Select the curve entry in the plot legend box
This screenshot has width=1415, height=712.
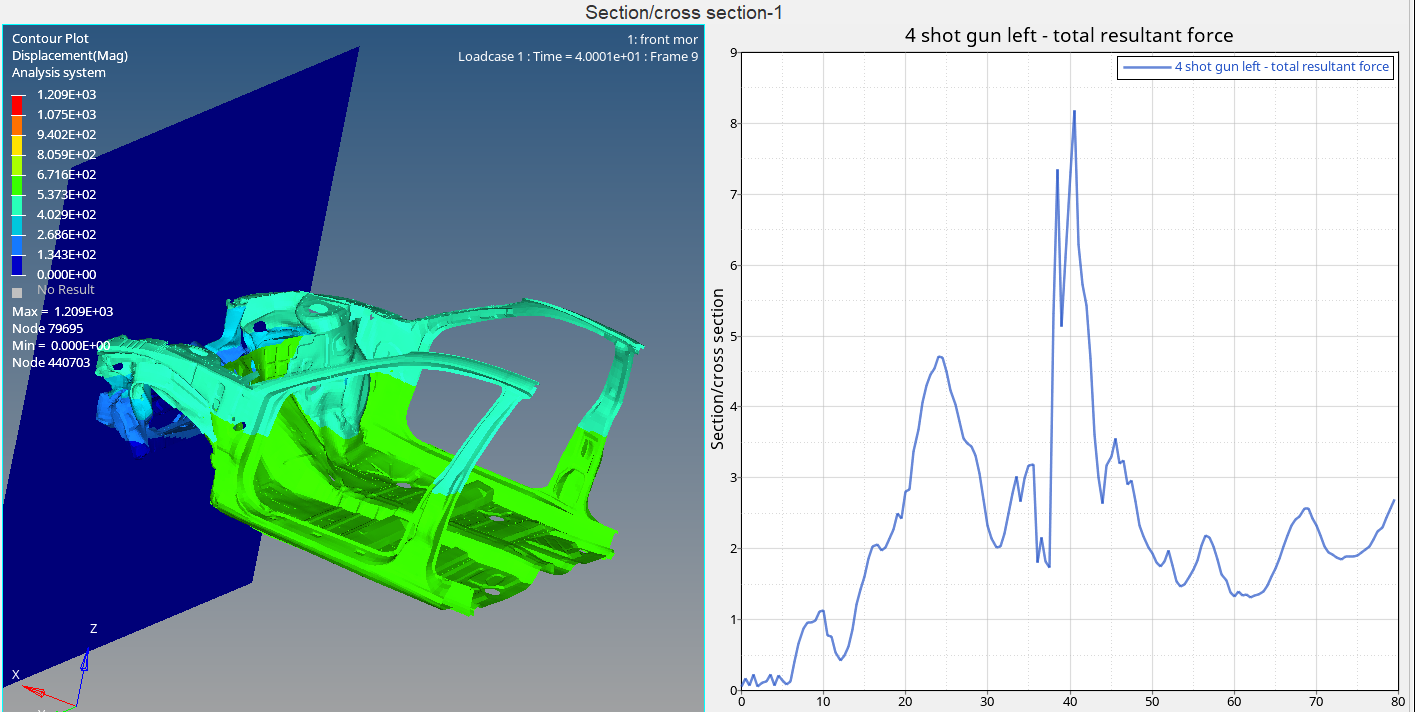1256,67
